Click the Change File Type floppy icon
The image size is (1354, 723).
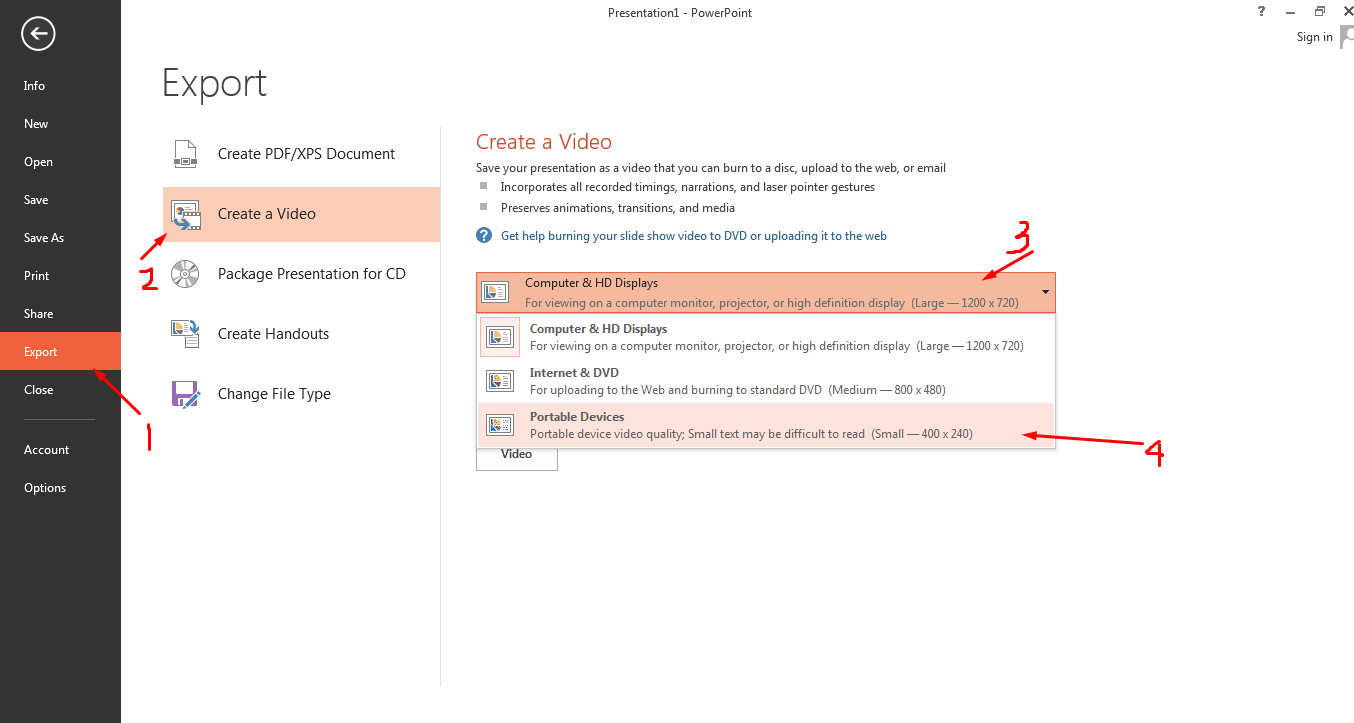[x=186, y=394]
